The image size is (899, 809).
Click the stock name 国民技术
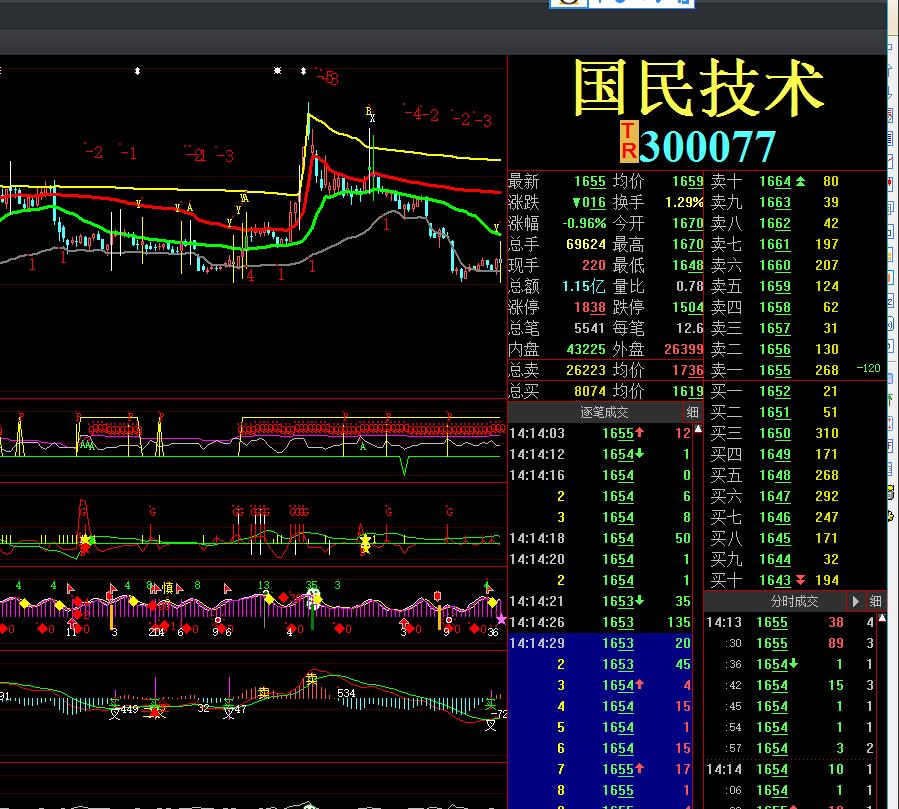pyautogui.click(x=698, y=88)
